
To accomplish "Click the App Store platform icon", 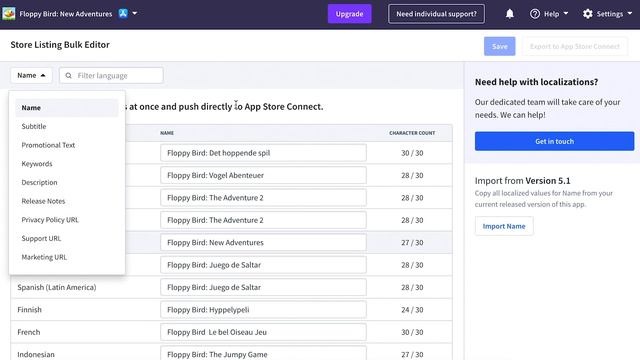I will pos(123,13).
